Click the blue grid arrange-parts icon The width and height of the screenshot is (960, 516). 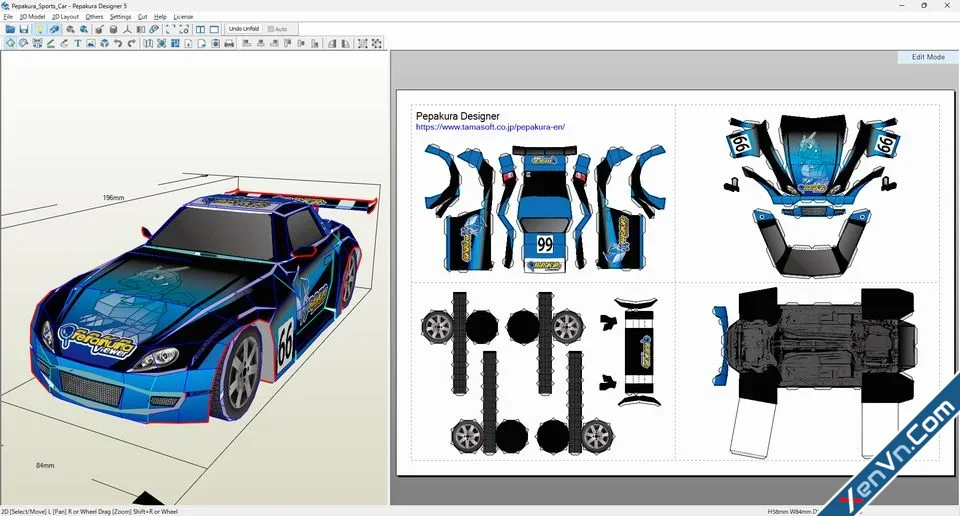click(175, 43)
